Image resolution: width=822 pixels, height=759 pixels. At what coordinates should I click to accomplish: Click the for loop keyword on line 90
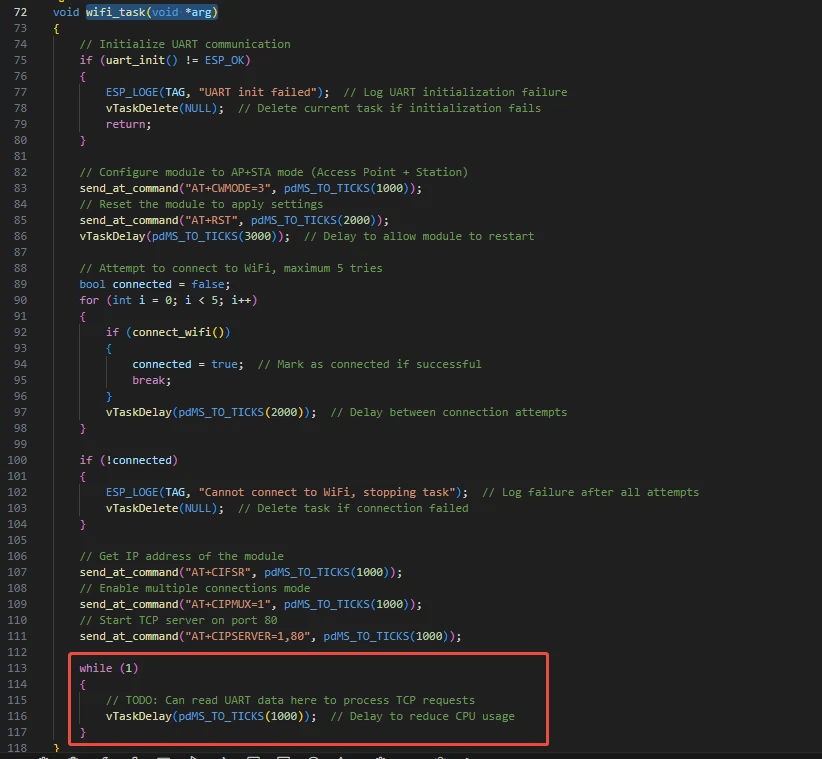[89, 300]
